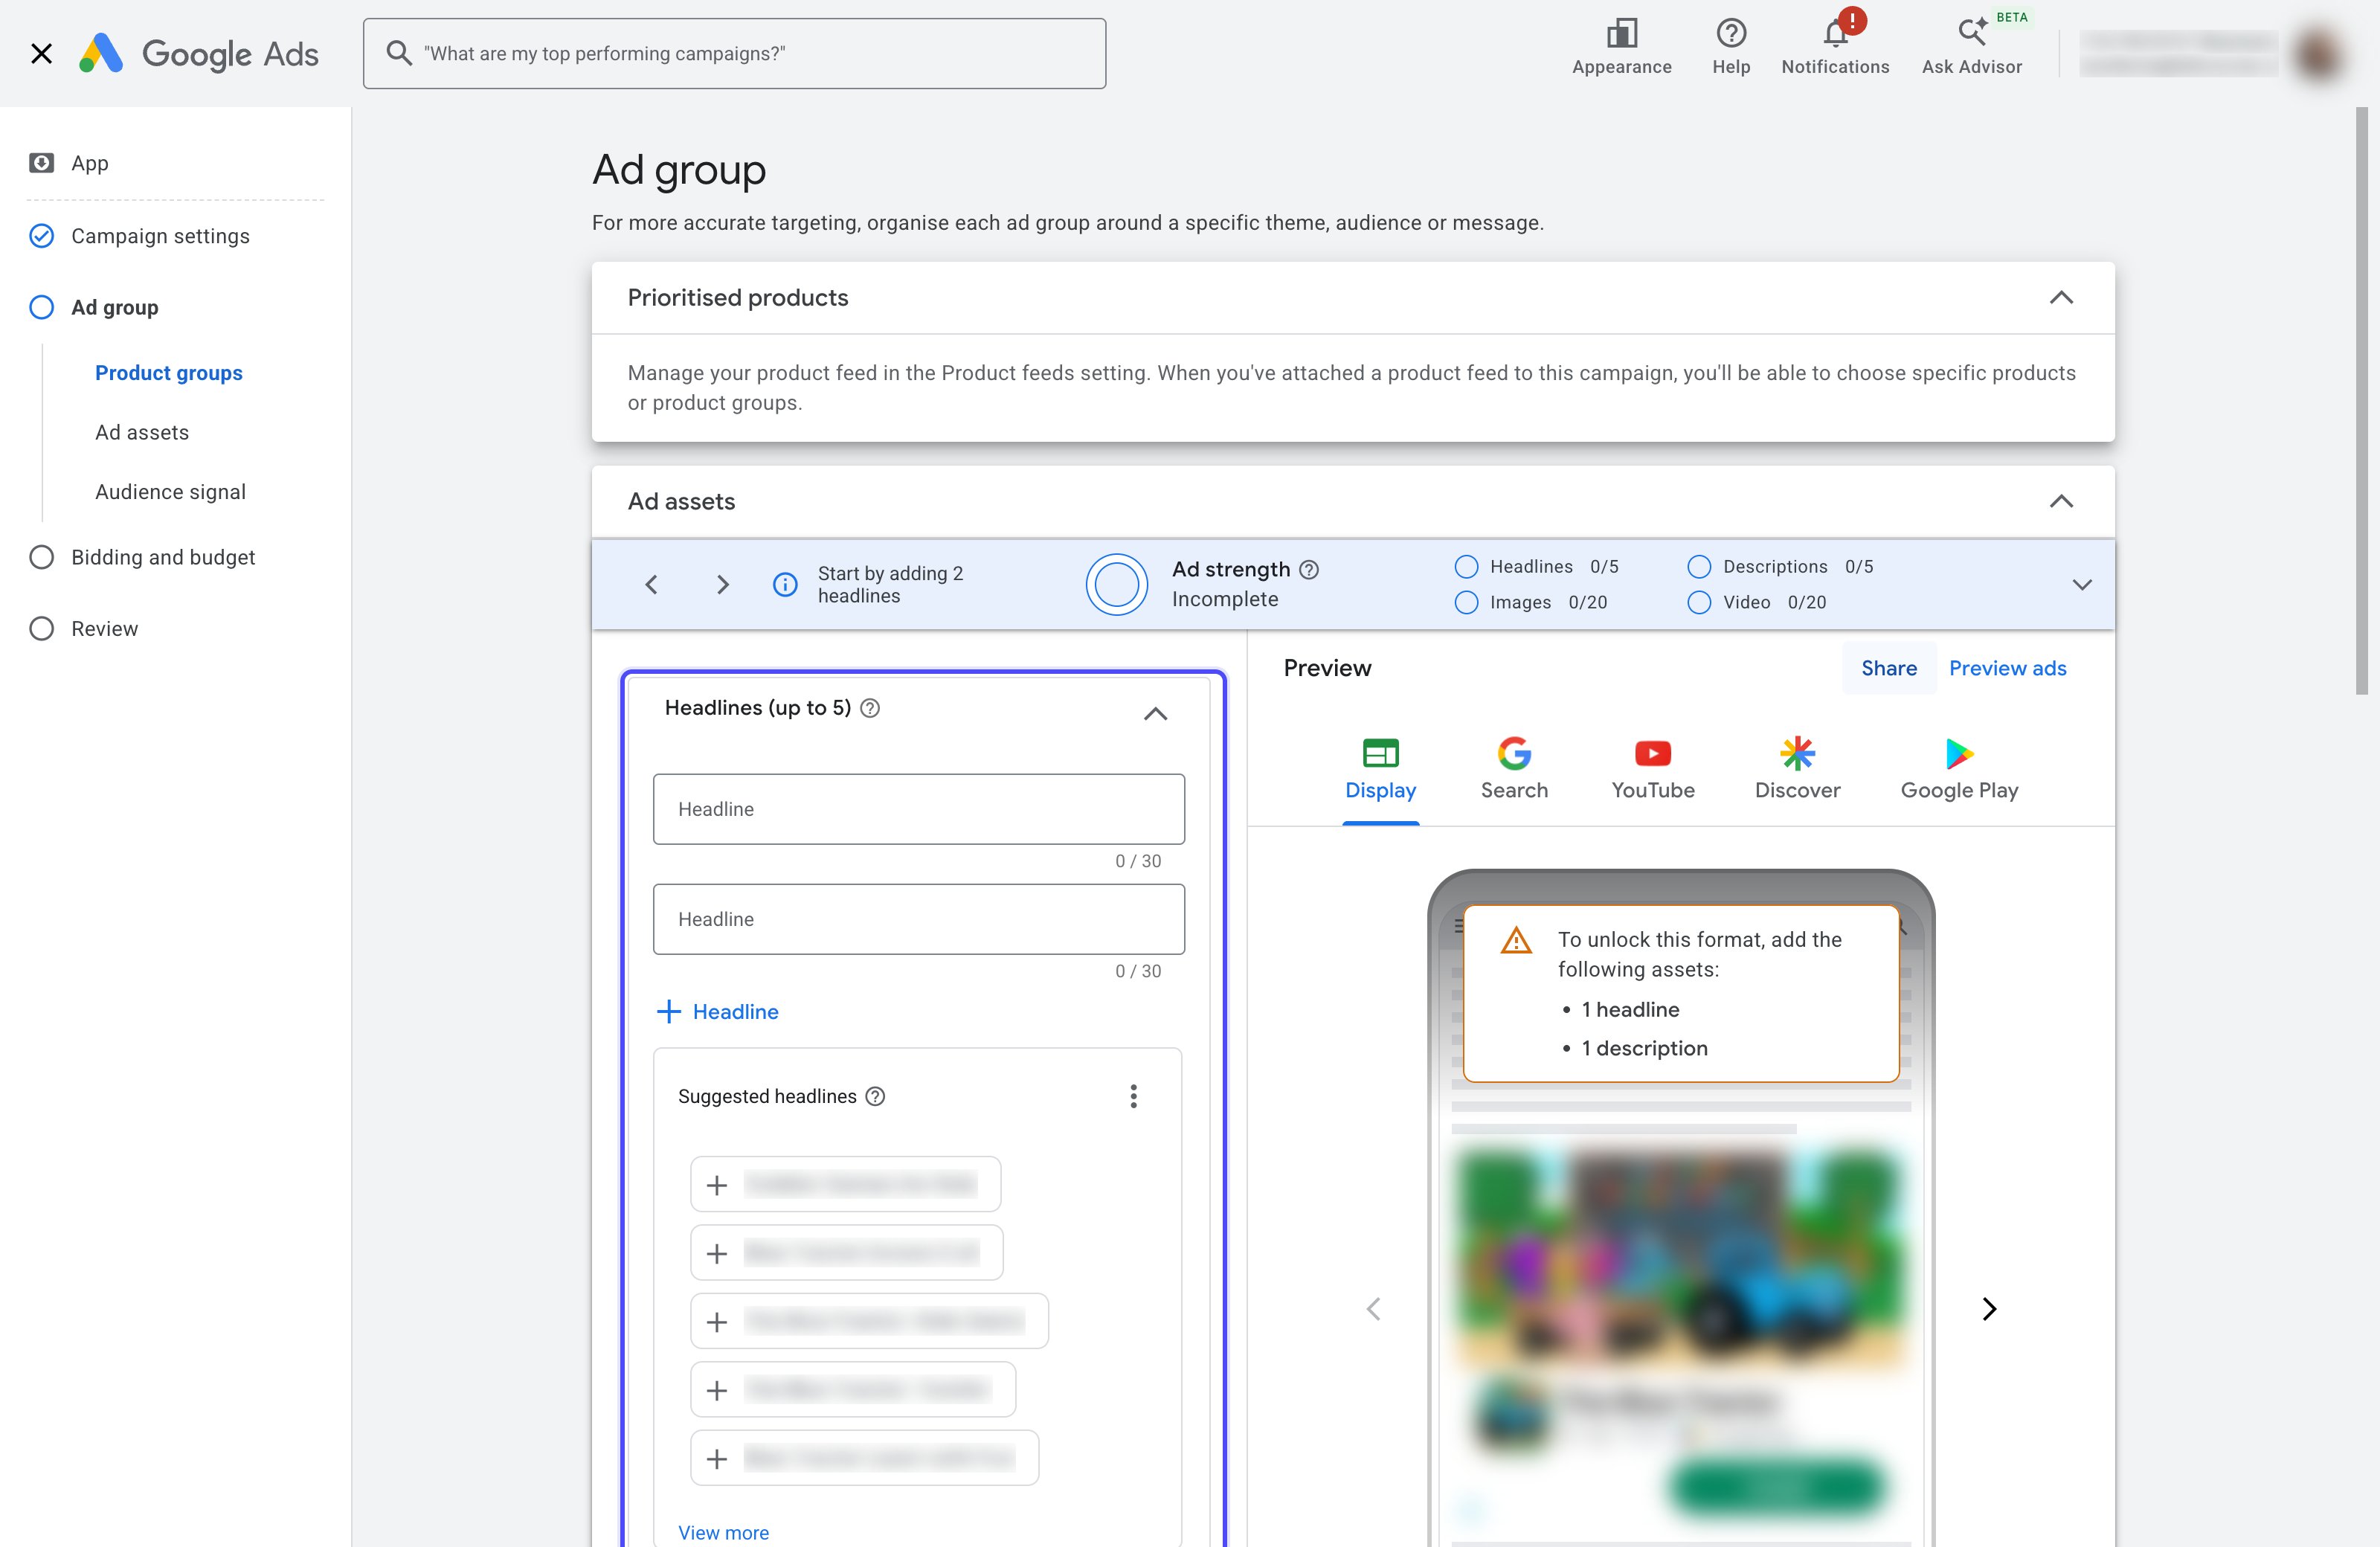Open the Notifications bell

[x=1835, y=34]
